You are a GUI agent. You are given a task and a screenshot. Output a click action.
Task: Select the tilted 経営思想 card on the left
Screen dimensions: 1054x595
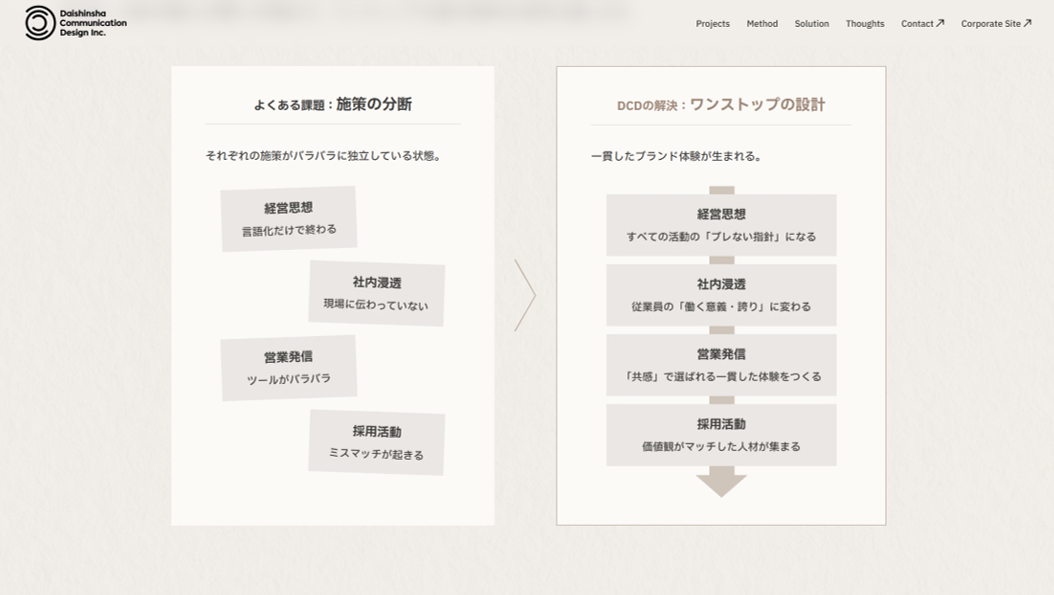coord(288,219)
